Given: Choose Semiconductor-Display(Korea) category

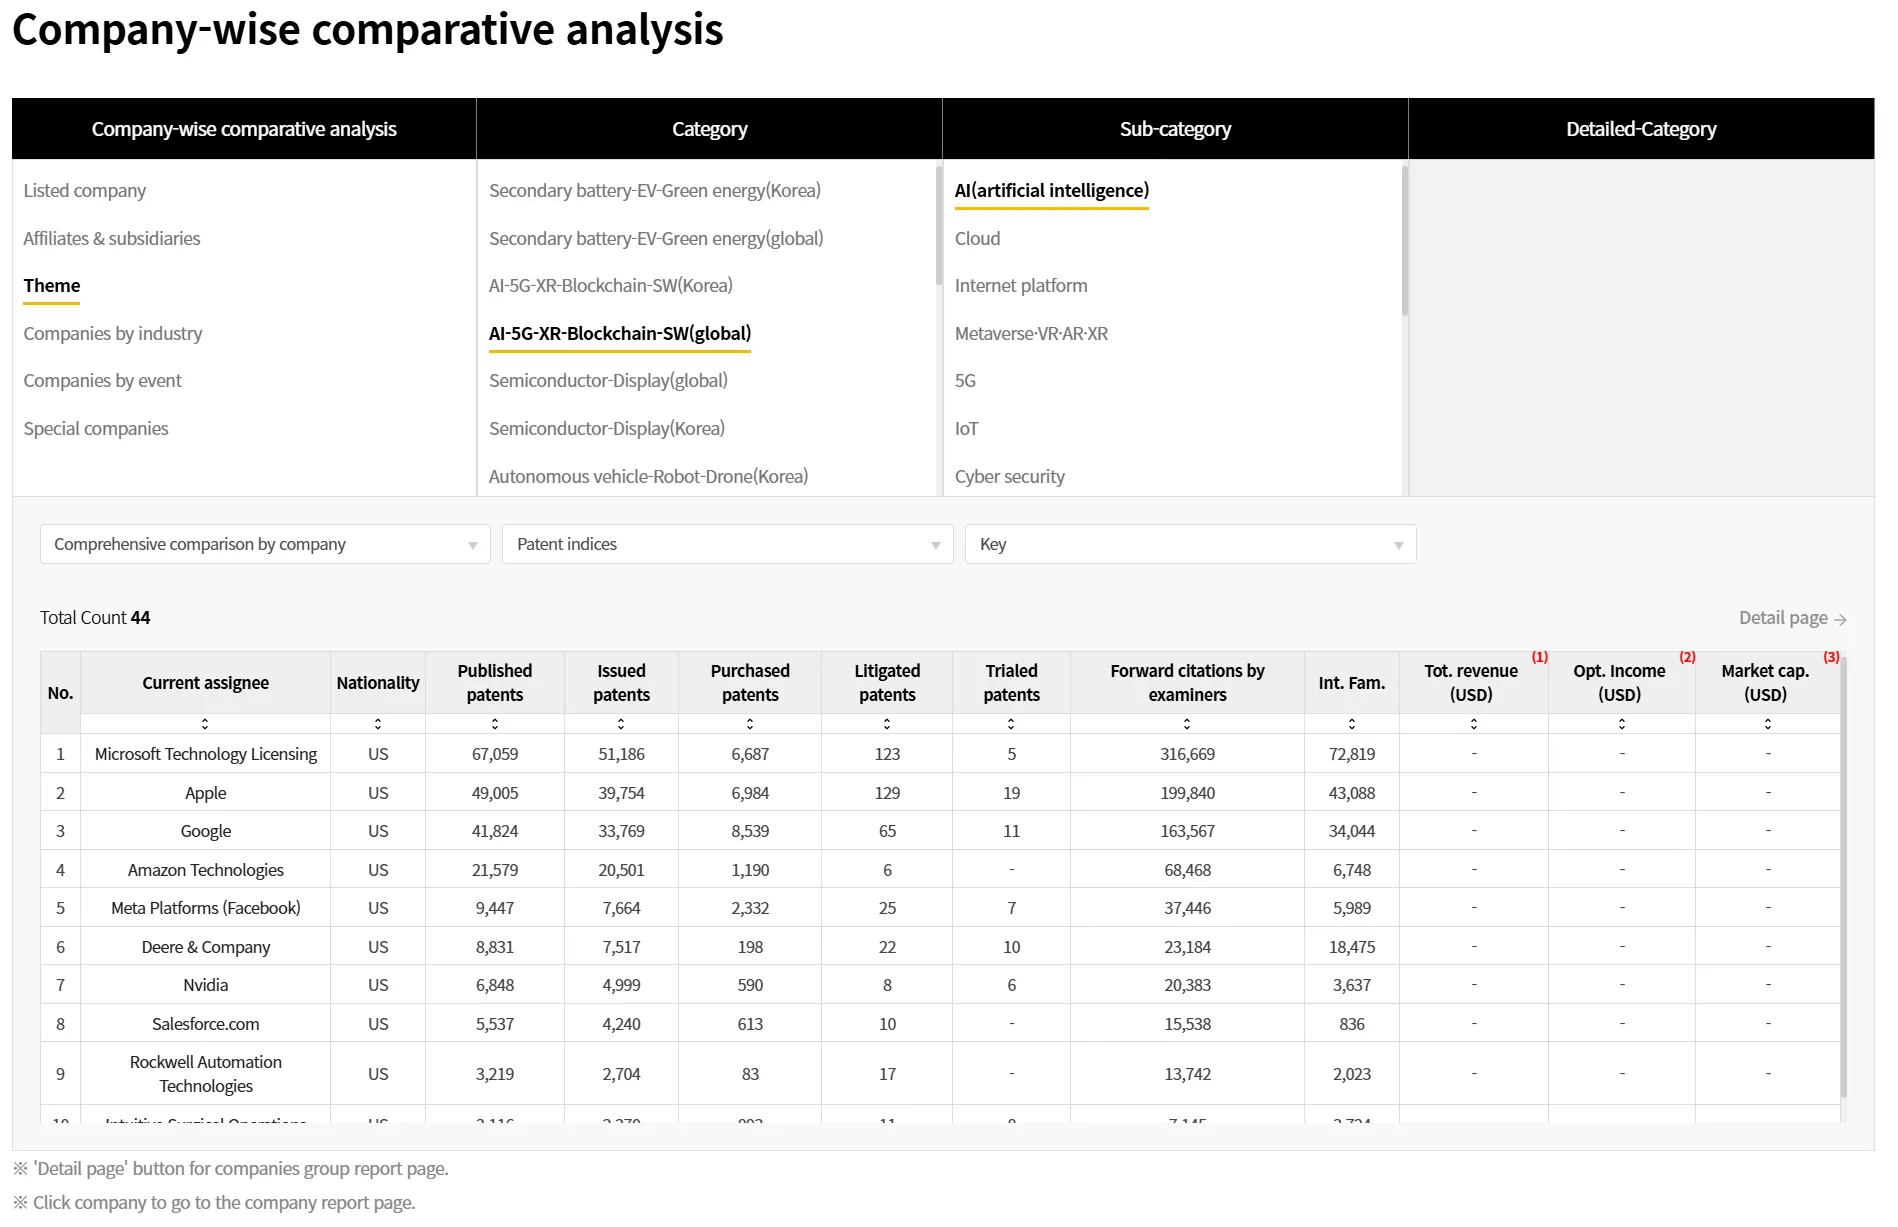Looking at the screenshot, I should pyautogui.click(x=607, y=428).
